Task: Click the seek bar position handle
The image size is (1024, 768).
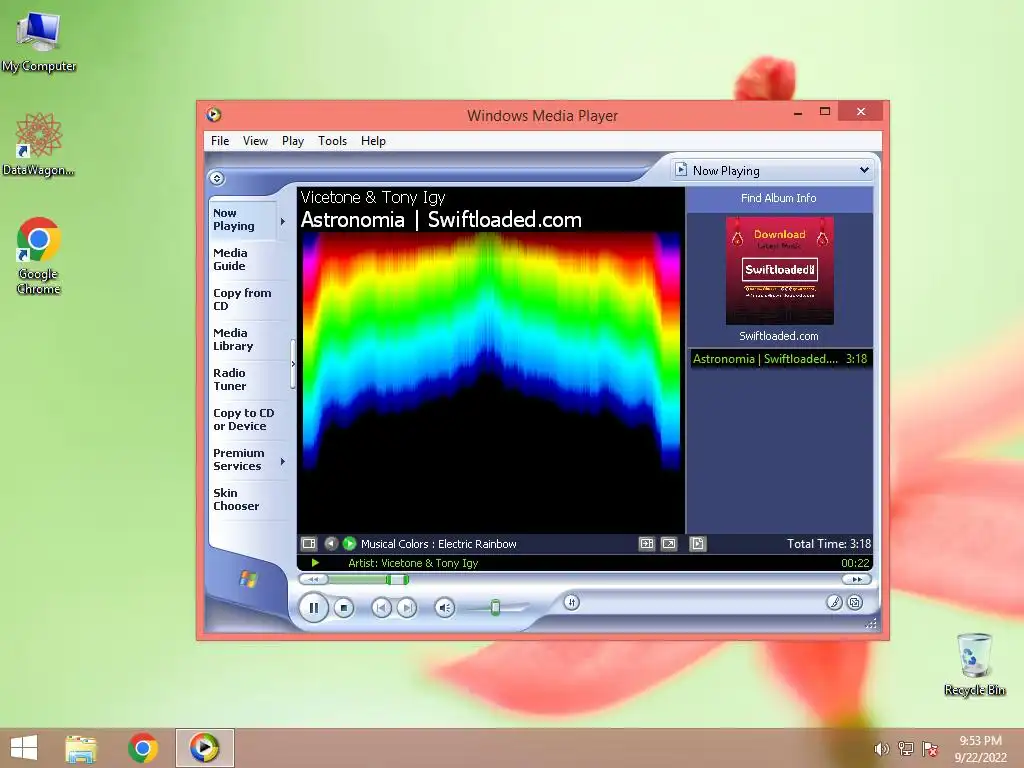Action: tap(397, 579)
